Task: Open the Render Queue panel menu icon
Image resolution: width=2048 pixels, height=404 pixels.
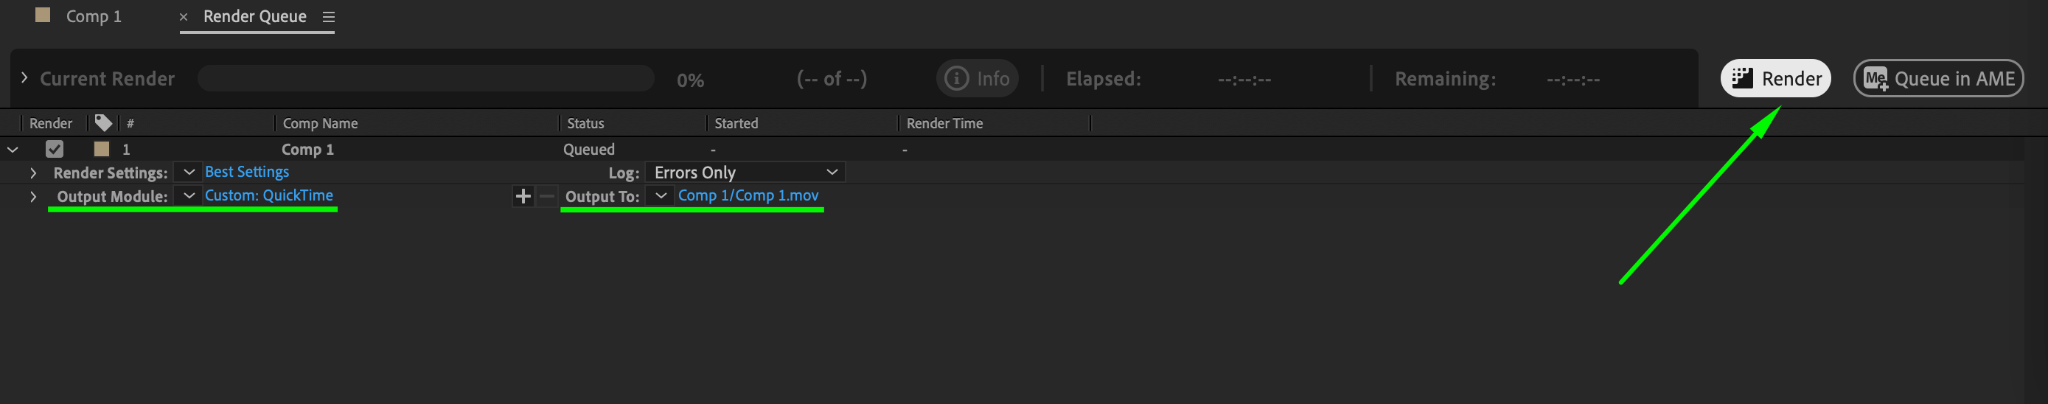Action: click(x=328, y=17)
